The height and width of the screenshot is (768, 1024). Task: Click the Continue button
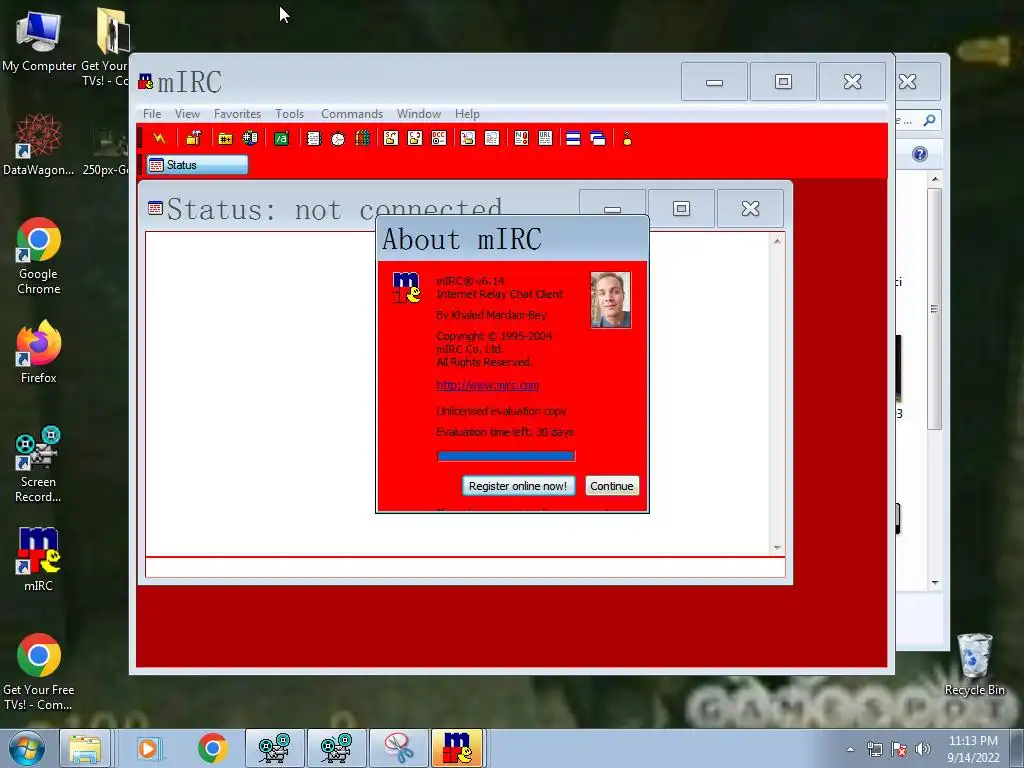pyautogui.click(x=612, y=486)
